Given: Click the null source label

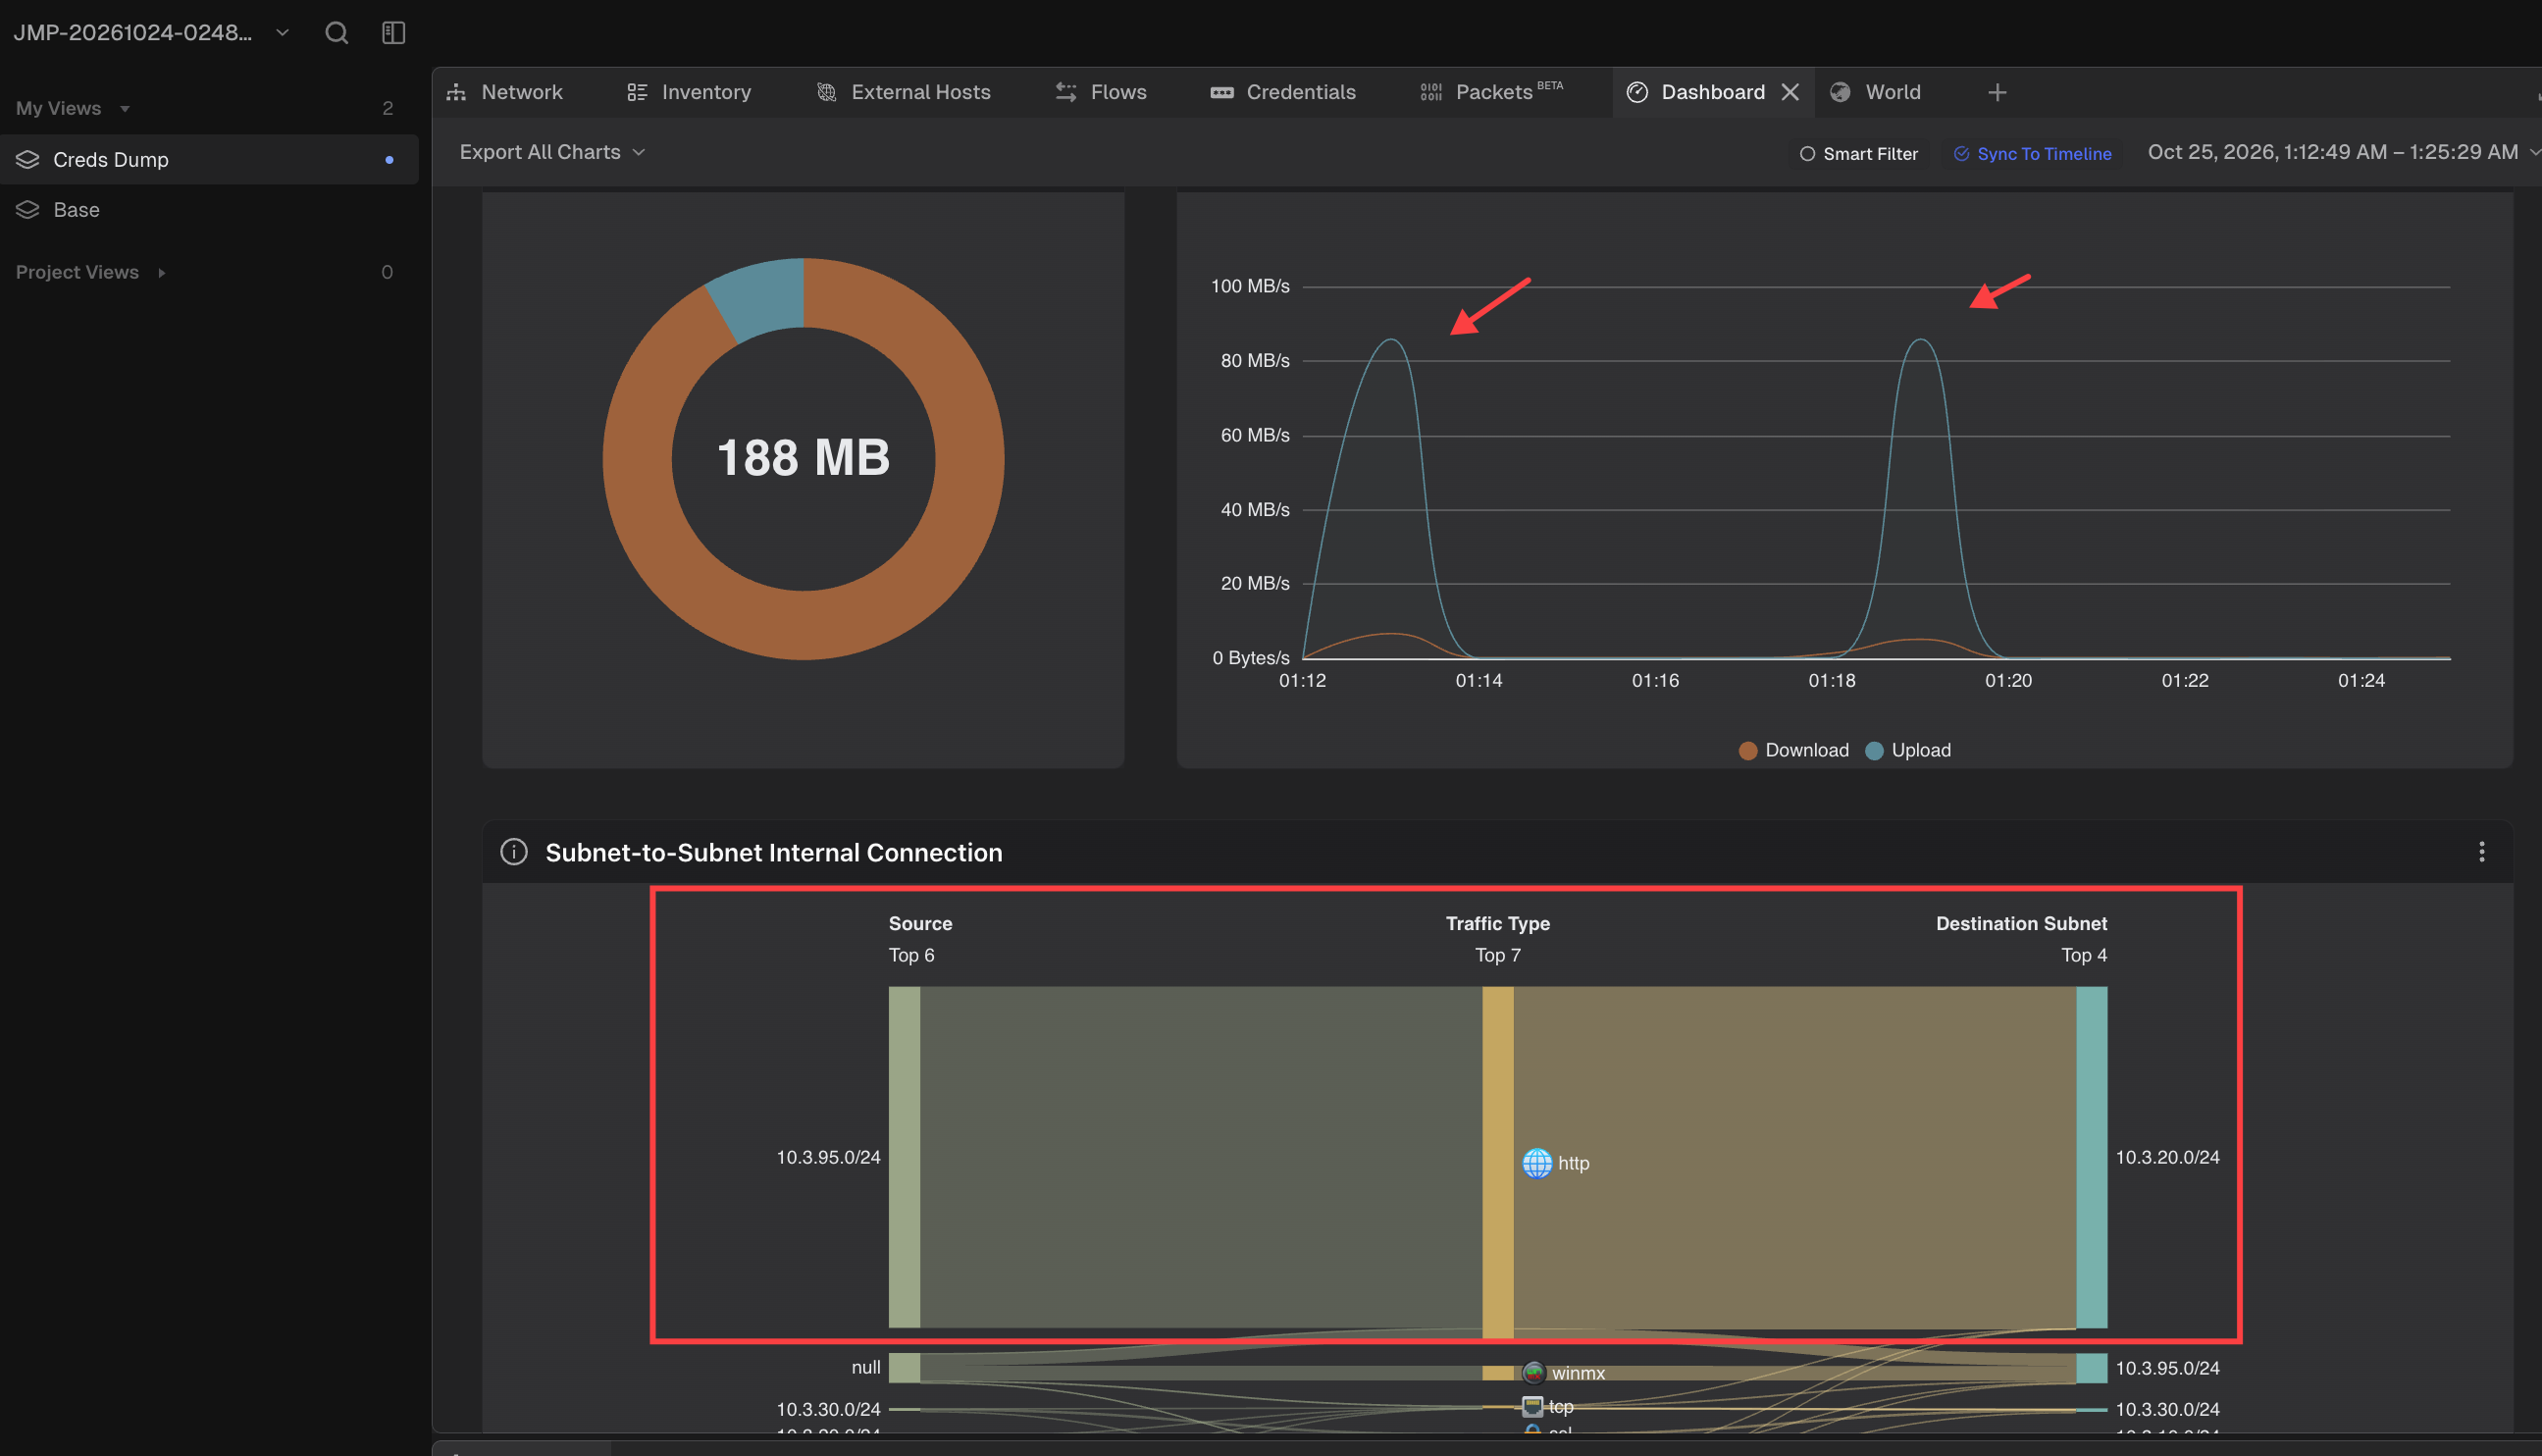Looking at the screenshot, I should coord(866,1367).
